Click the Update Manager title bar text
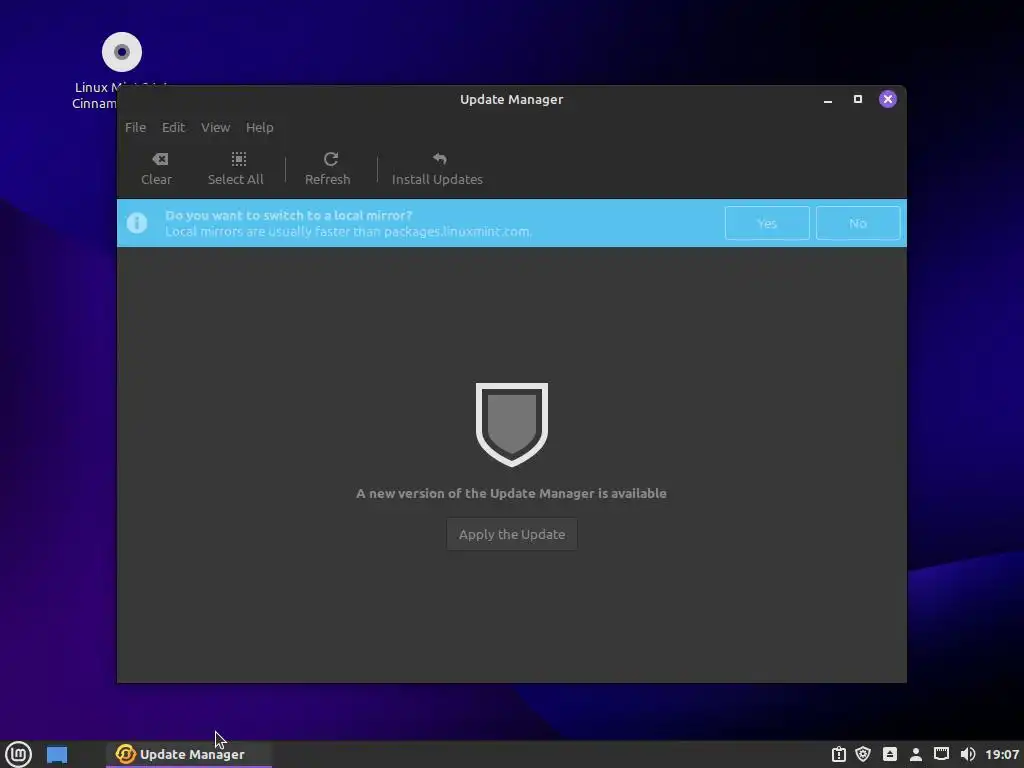This screenshot has height=768, width=1024. pos(512,99)
